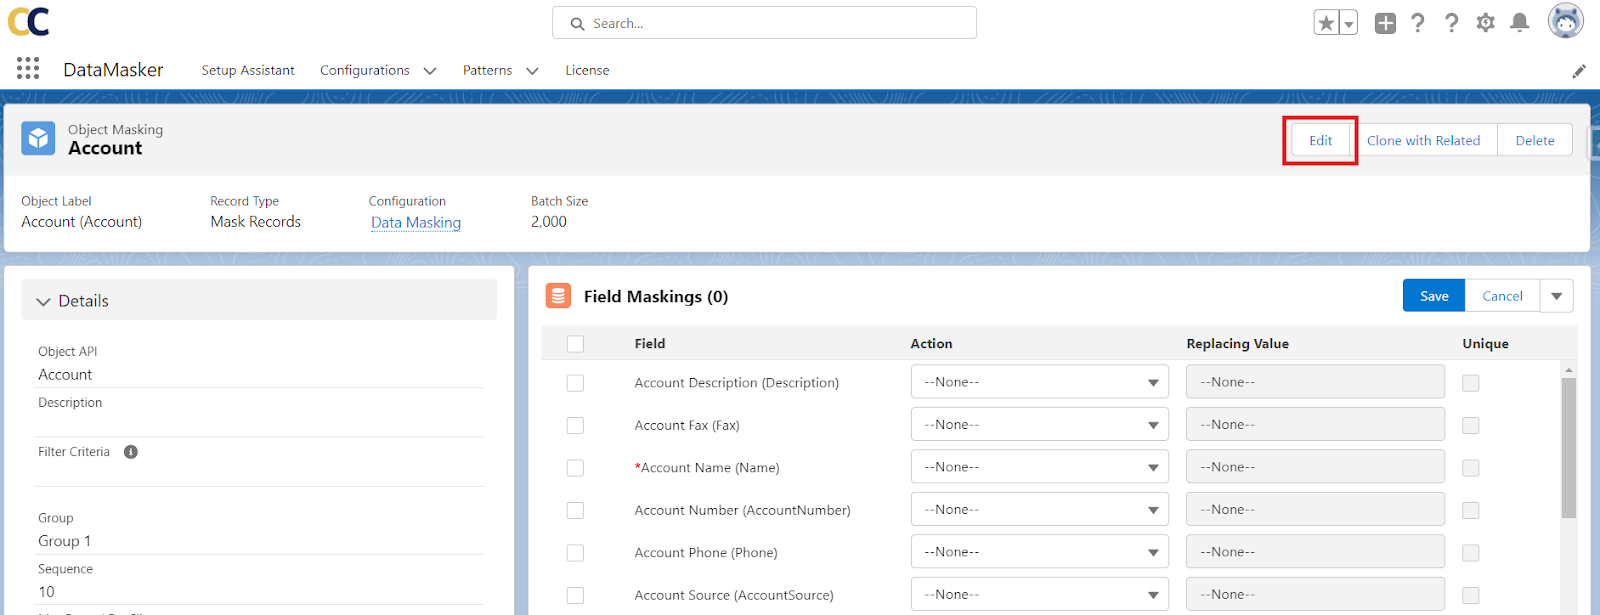Image resolution: width=1600 pixels, height=615 pixels.
Task: Open the Notifications bell icon
Action: tap(1519, 23)
